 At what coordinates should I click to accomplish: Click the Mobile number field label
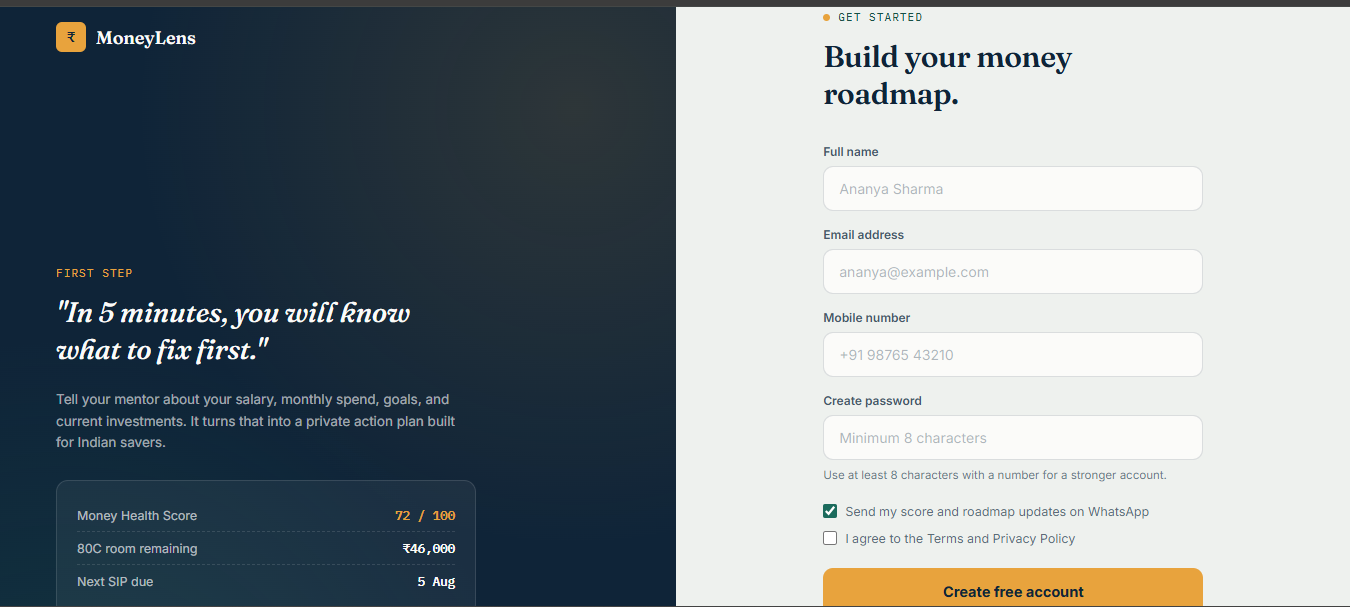pyautogui.click(x=867, y=318)
